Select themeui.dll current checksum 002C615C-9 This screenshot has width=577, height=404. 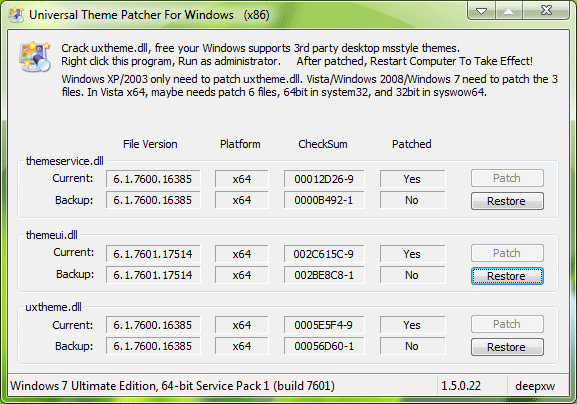[x=324, y=254]
